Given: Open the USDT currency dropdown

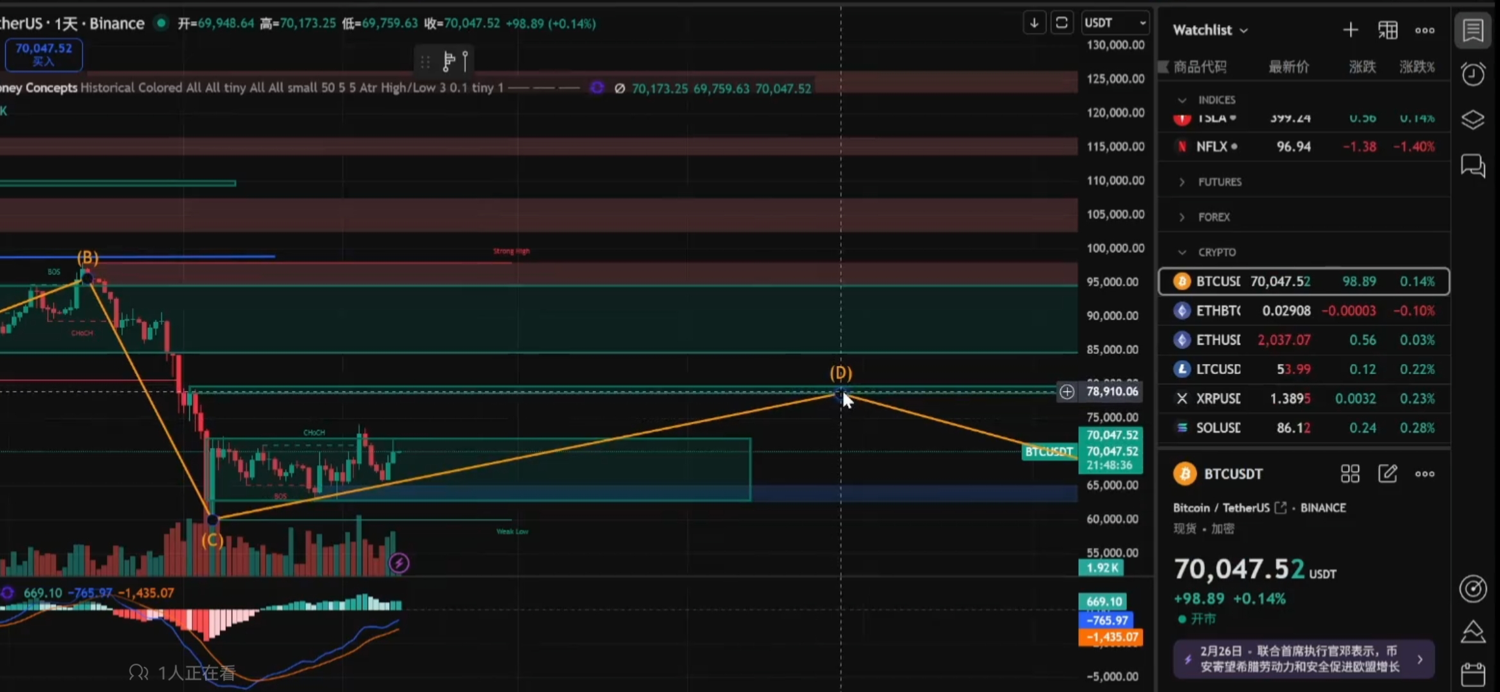Looking at the screenshot, I should click(1115, 23).
